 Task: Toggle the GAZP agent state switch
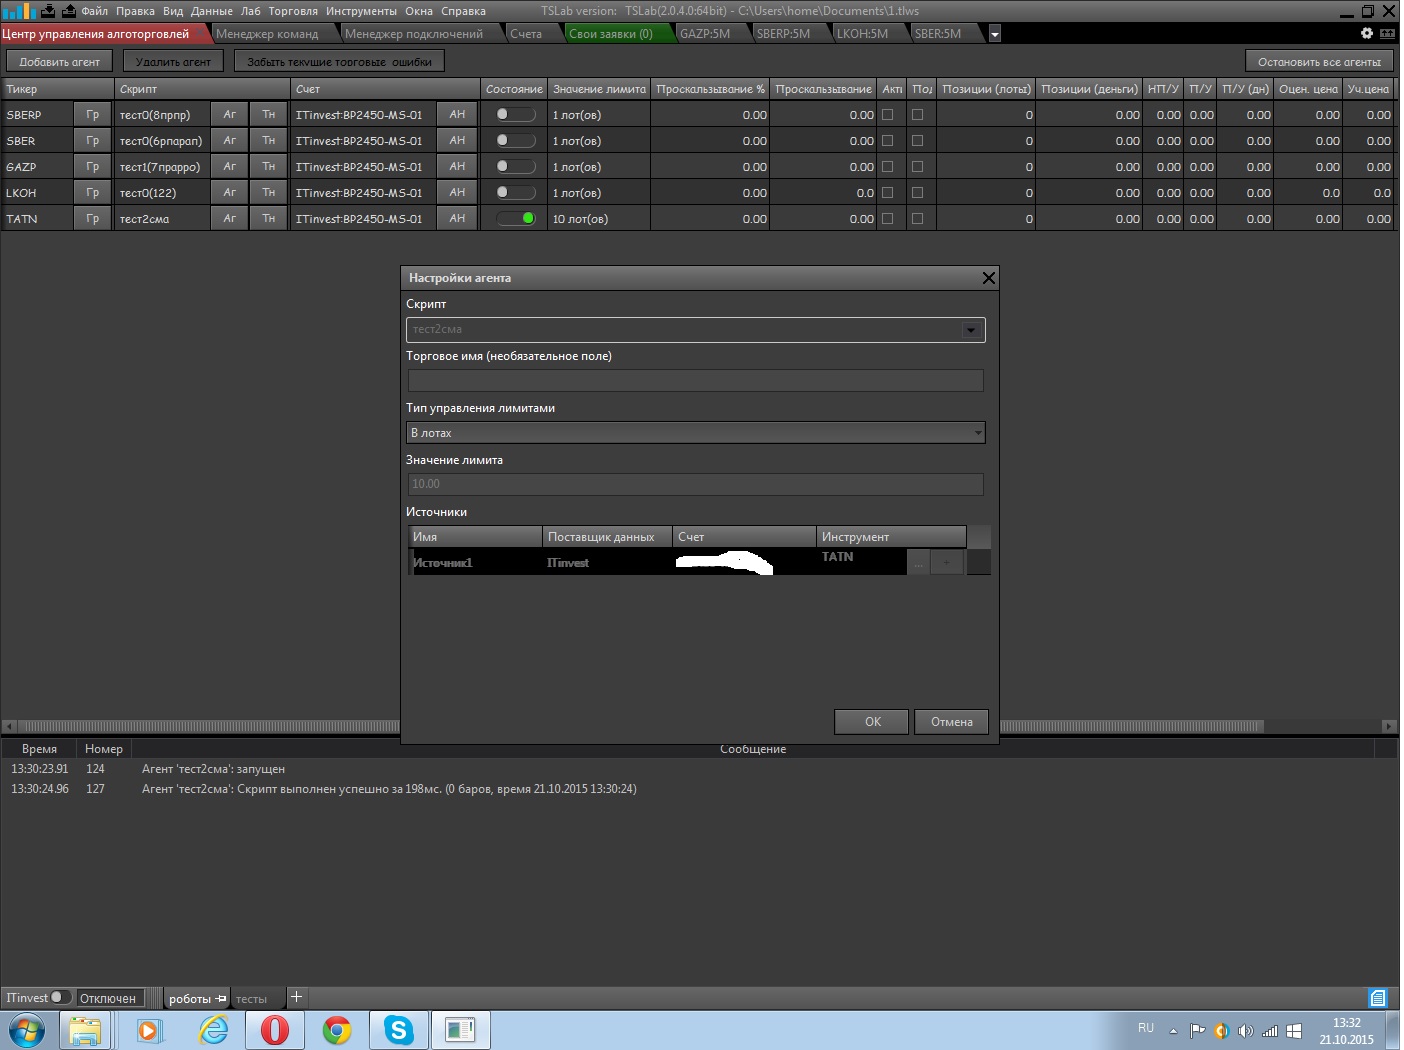(515, 167)
